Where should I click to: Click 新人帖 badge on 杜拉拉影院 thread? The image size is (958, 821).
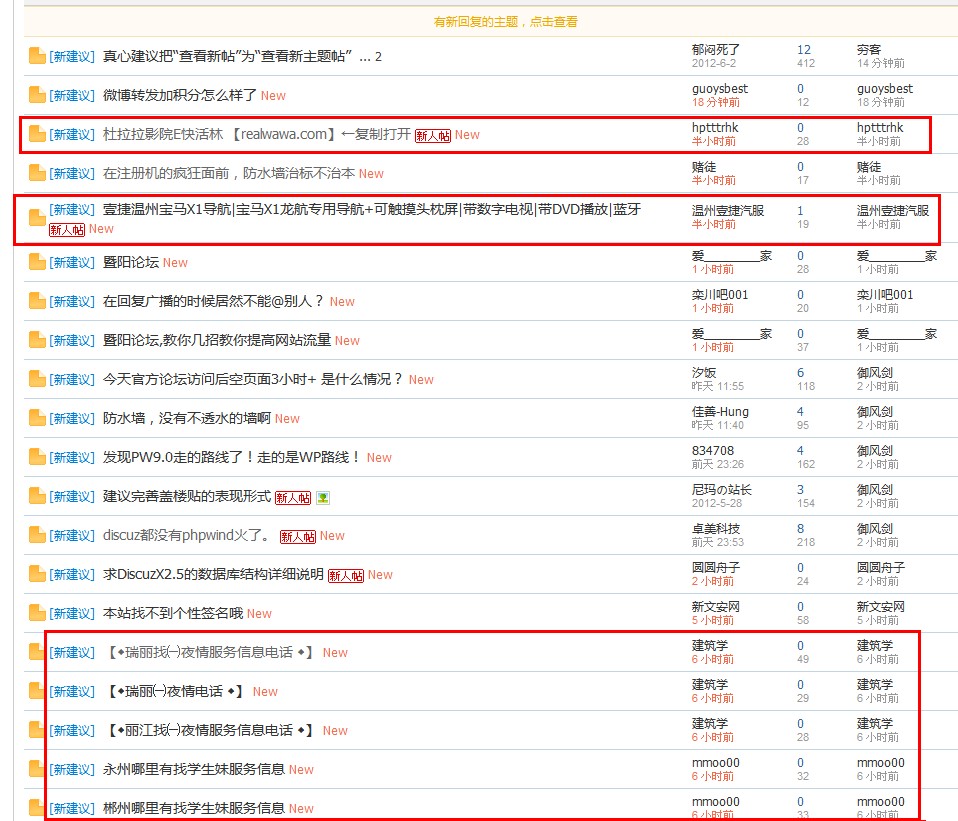pyautogui.click(x=433, y=136)
